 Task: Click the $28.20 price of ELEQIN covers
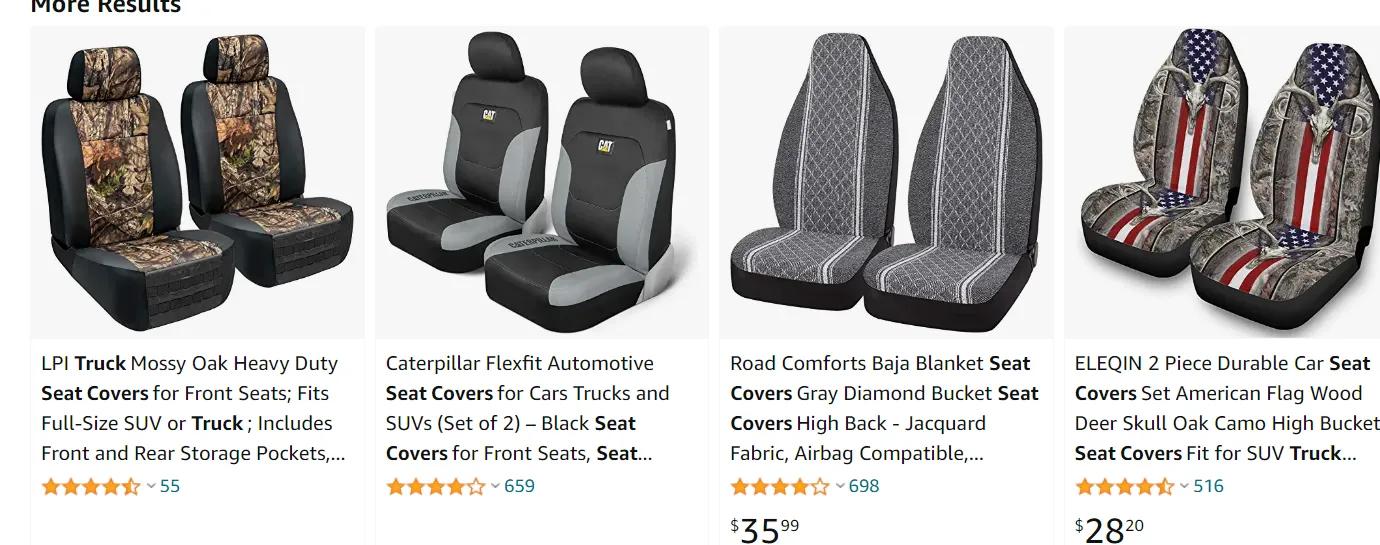click(x=1109, y=529)
